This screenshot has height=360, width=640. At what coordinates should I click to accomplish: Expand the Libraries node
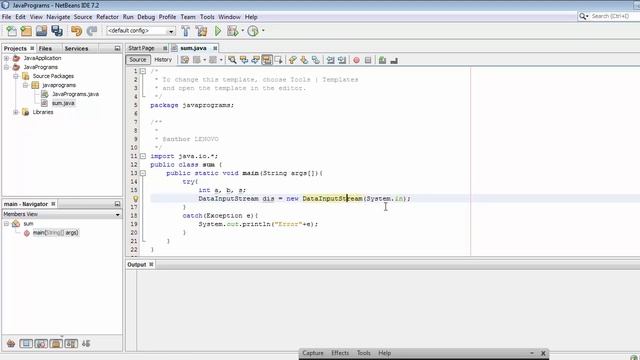click(16, 112)
